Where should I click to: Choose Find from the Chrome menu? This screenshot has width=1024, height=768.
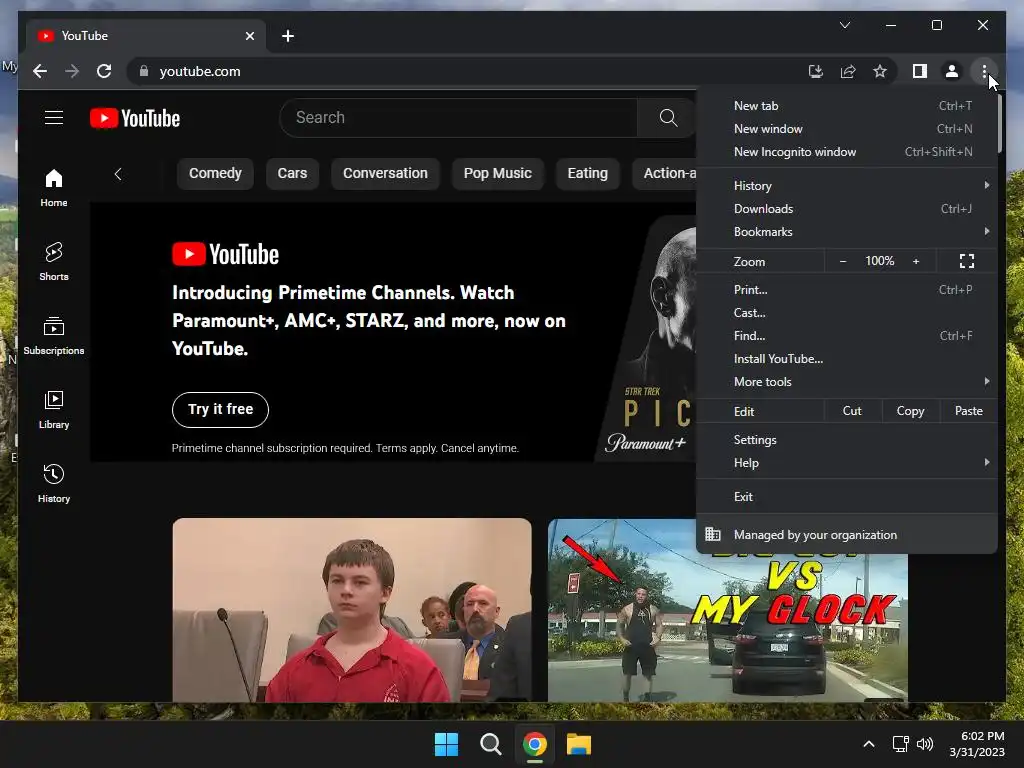click(846, 336)
